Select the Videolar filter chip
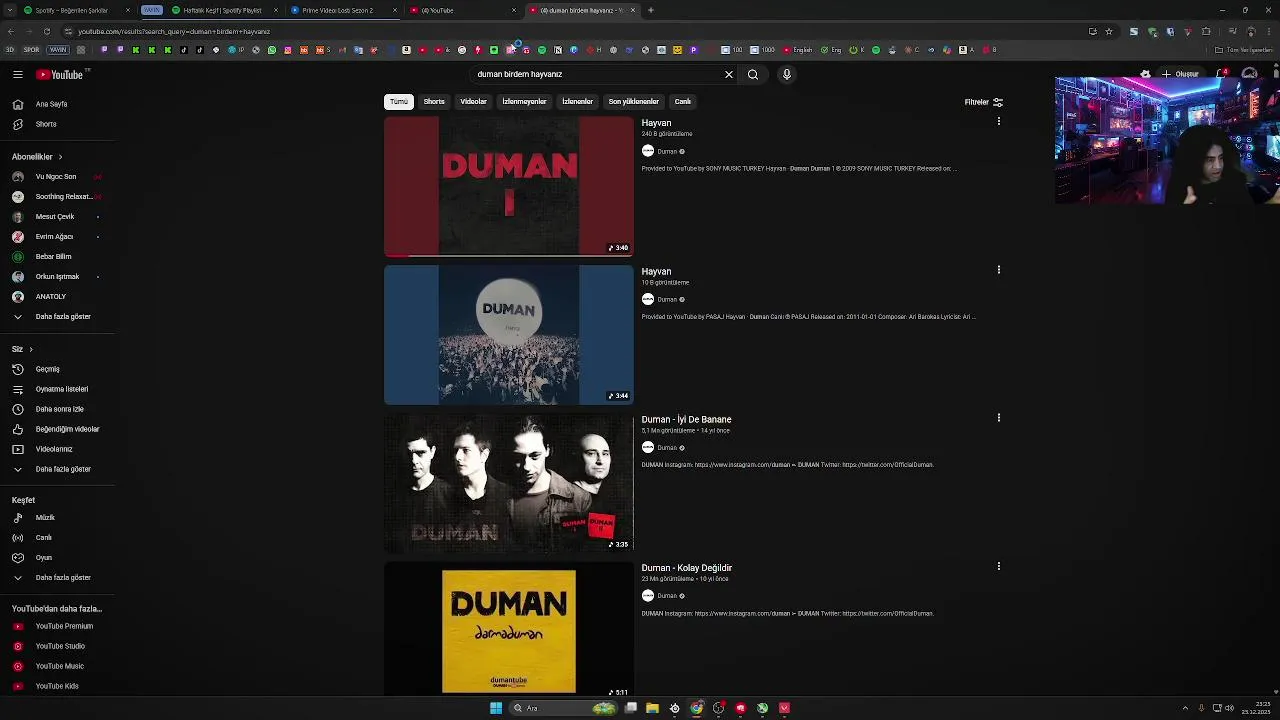 (474, 102)
